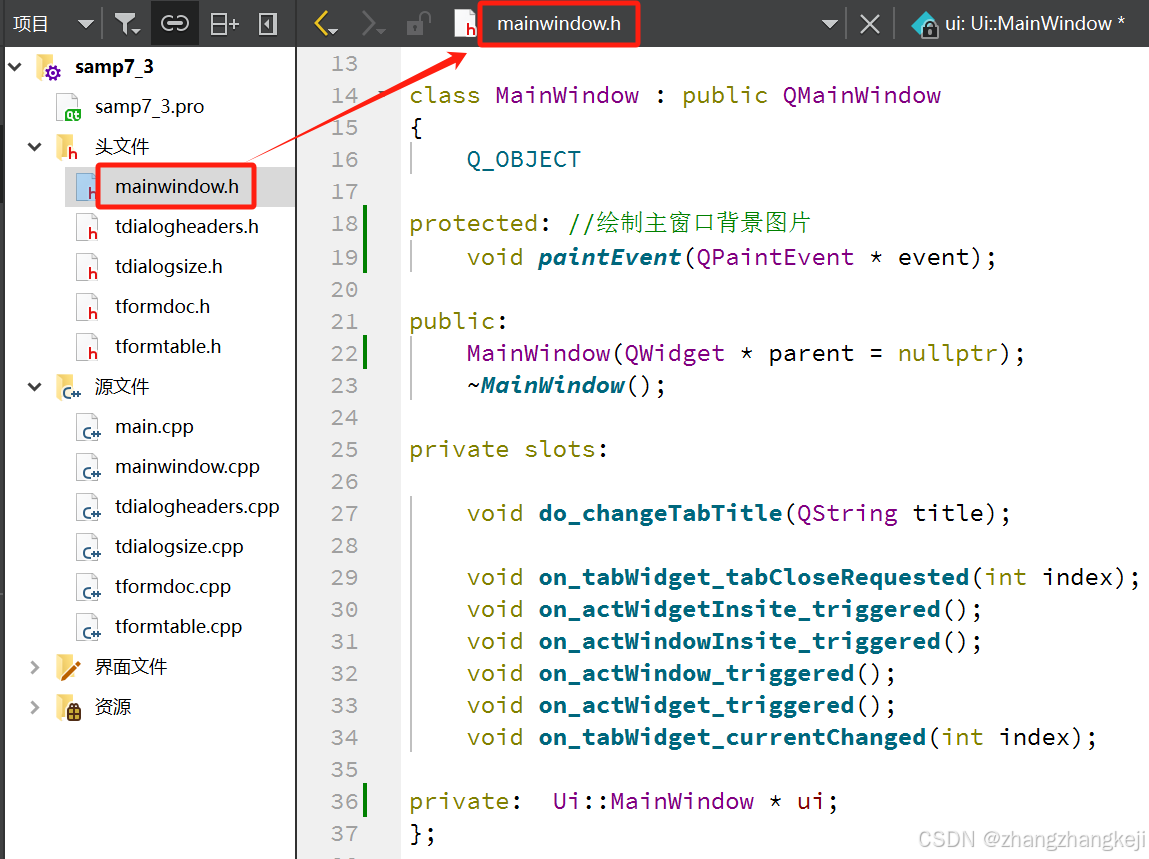The width and height of the screenshot is (1149, 859).
Task: Click the on_actWindowInsite_triggered slot name
Action: [x=739, y=641]
